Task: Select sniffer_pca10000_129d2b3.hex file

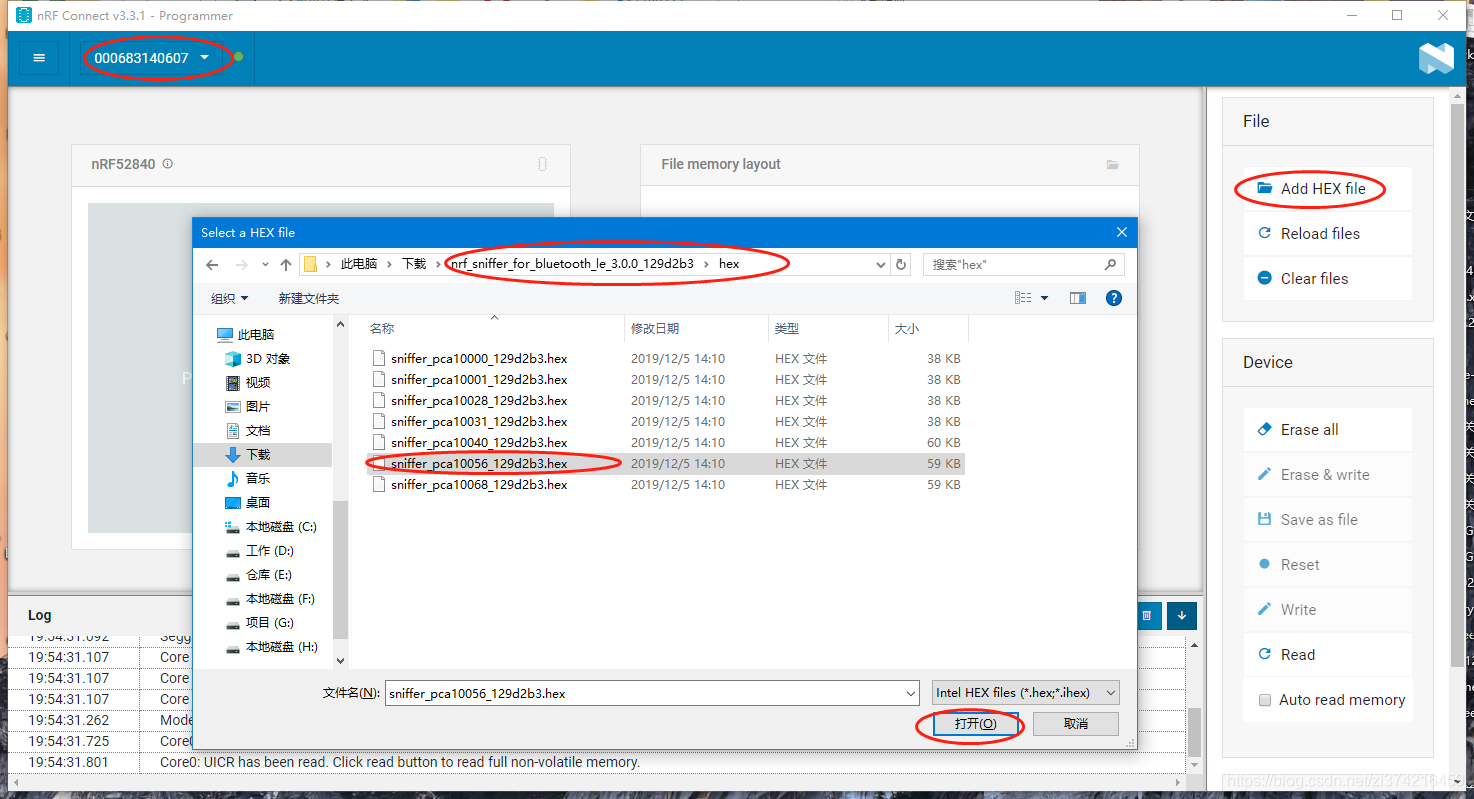Action: pyautogui.click(x=479, y=358)
